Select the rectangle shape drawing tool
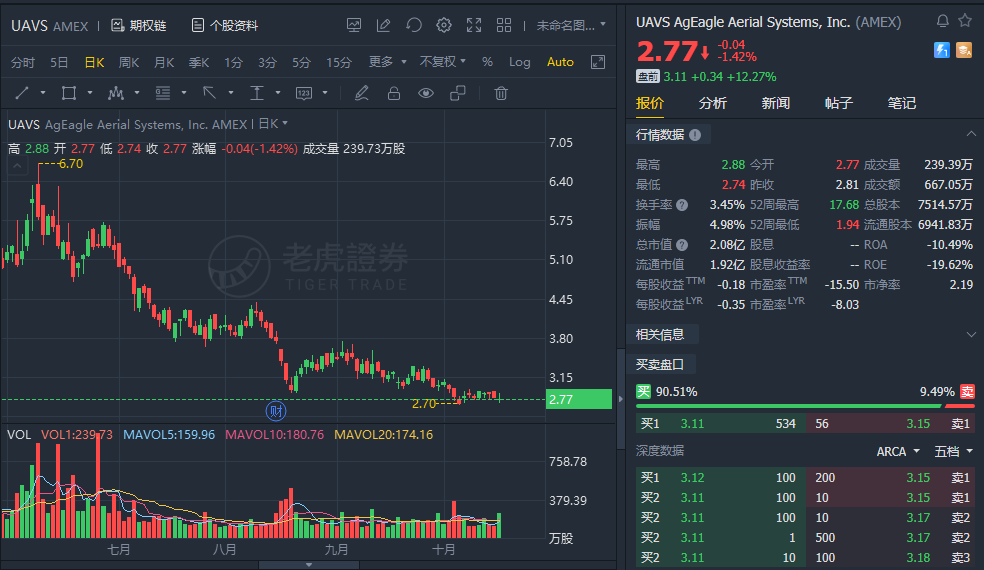984x570 pixels. (68, 94)
